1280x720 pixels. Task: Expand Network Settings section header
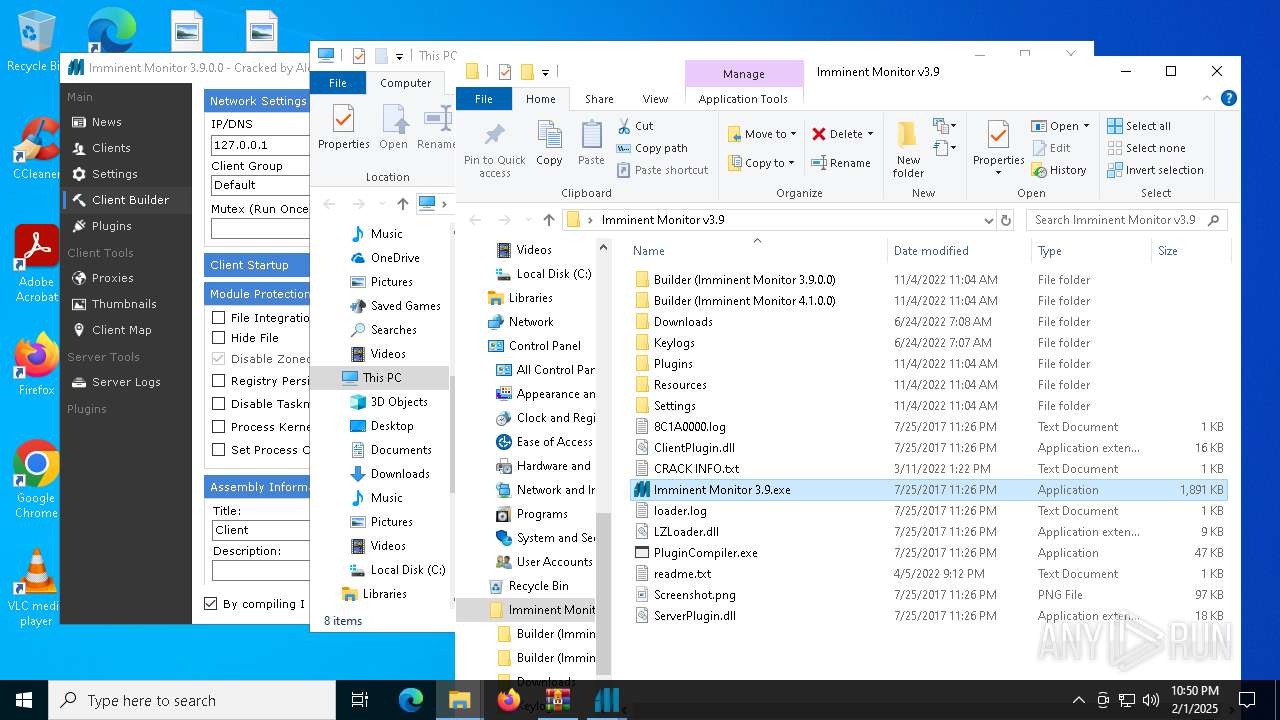click(257, 101)
